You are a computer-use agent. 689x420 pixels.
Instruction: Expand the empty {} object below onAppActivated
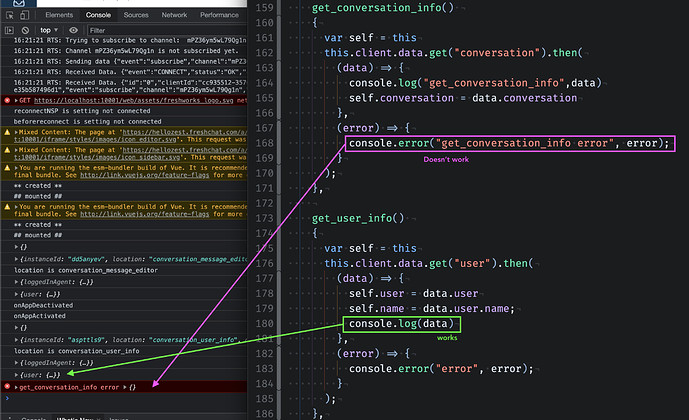coord(16,328)
